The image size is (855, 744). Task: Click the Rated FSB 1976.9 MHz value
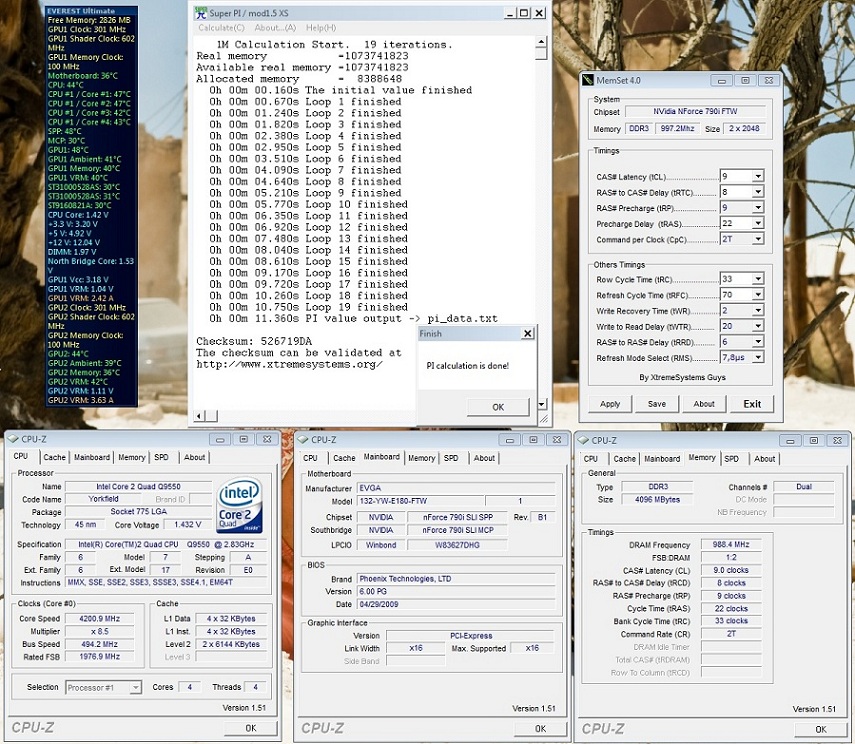[99, 657]
